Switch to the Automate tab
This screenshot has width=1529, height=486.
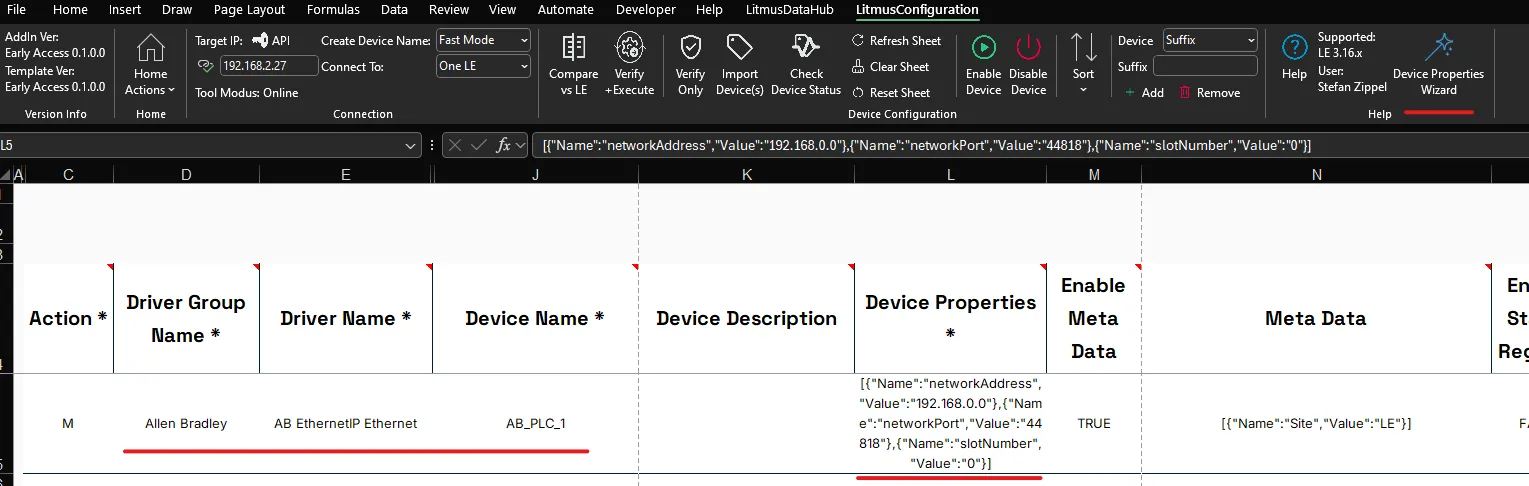[x=566, y=10]
